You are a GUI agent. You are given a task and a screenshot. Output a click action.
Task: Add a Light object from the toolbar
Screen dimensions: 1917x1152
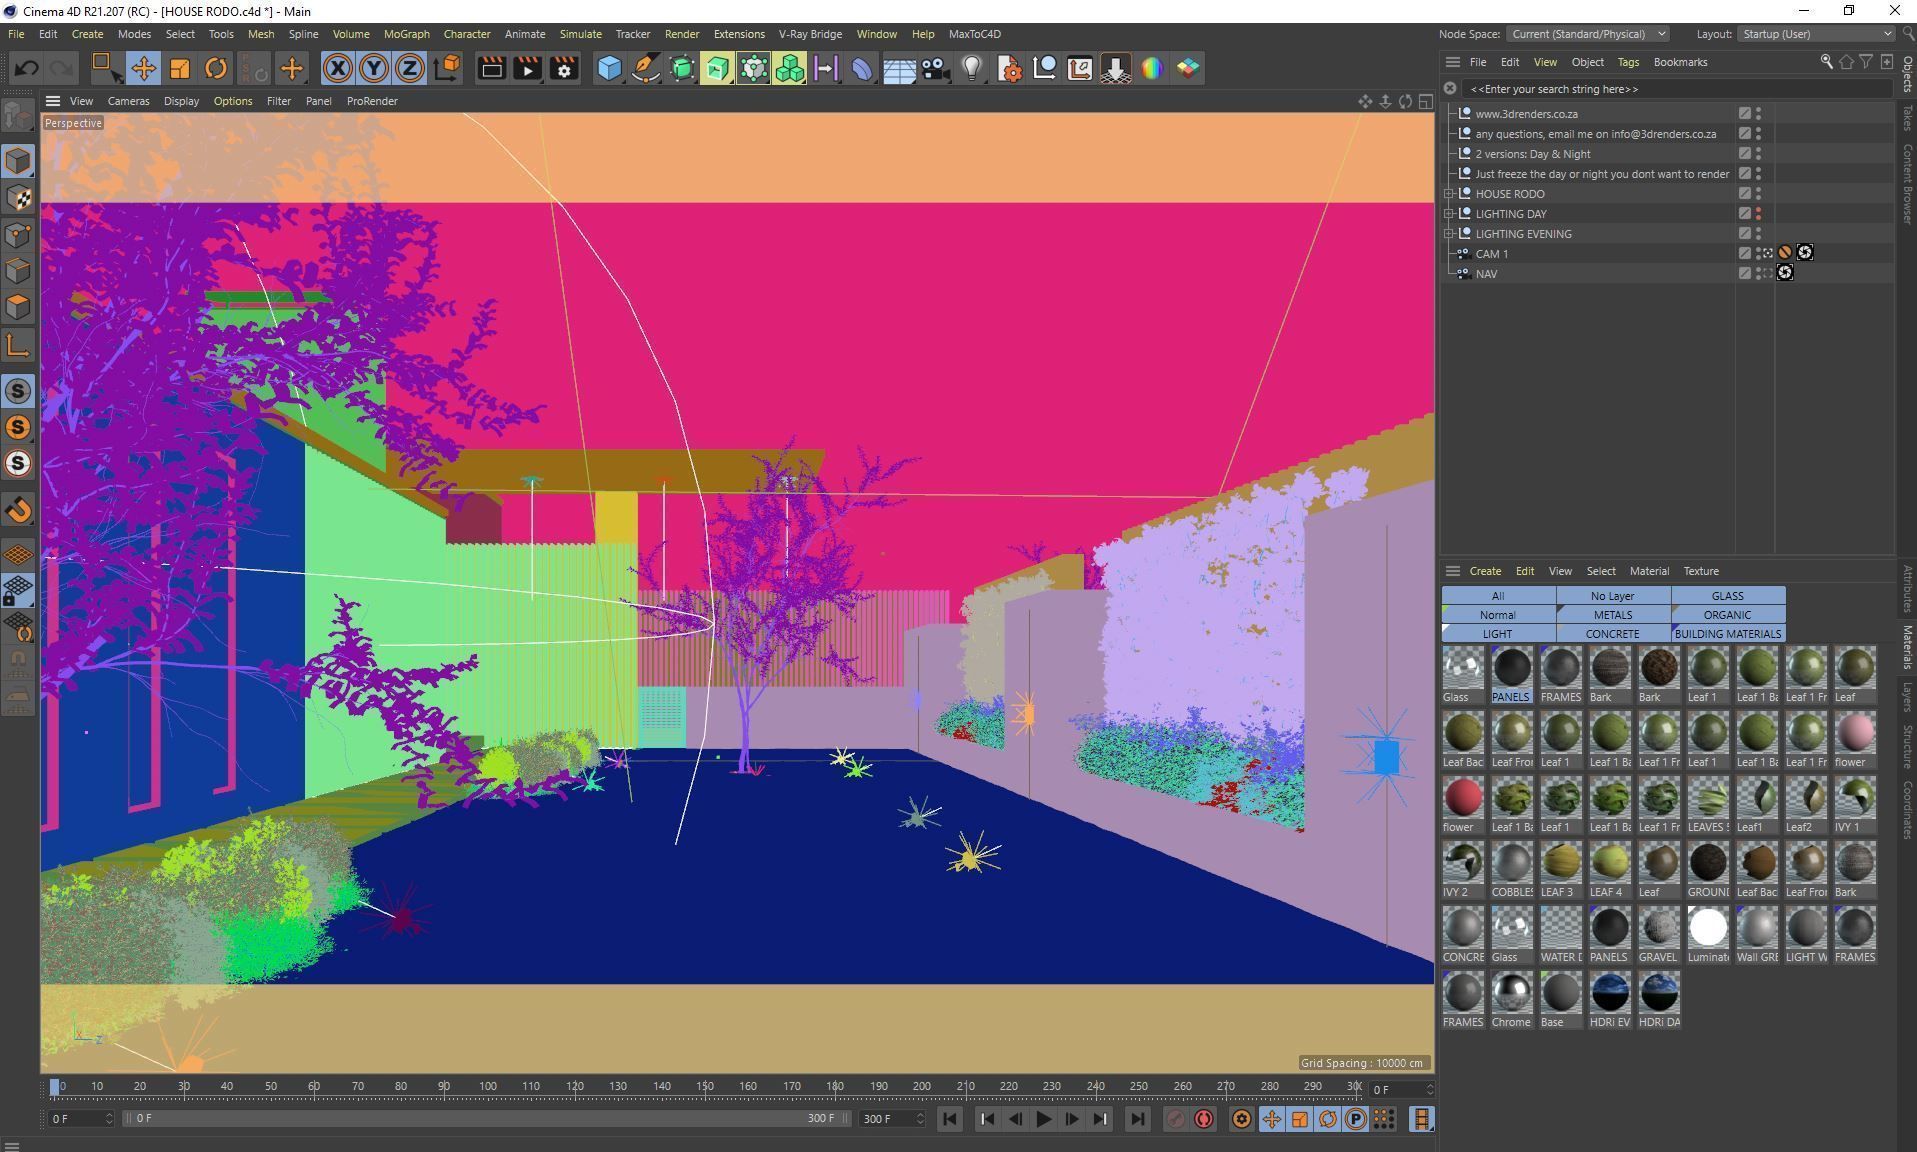(x=971, y=68)
